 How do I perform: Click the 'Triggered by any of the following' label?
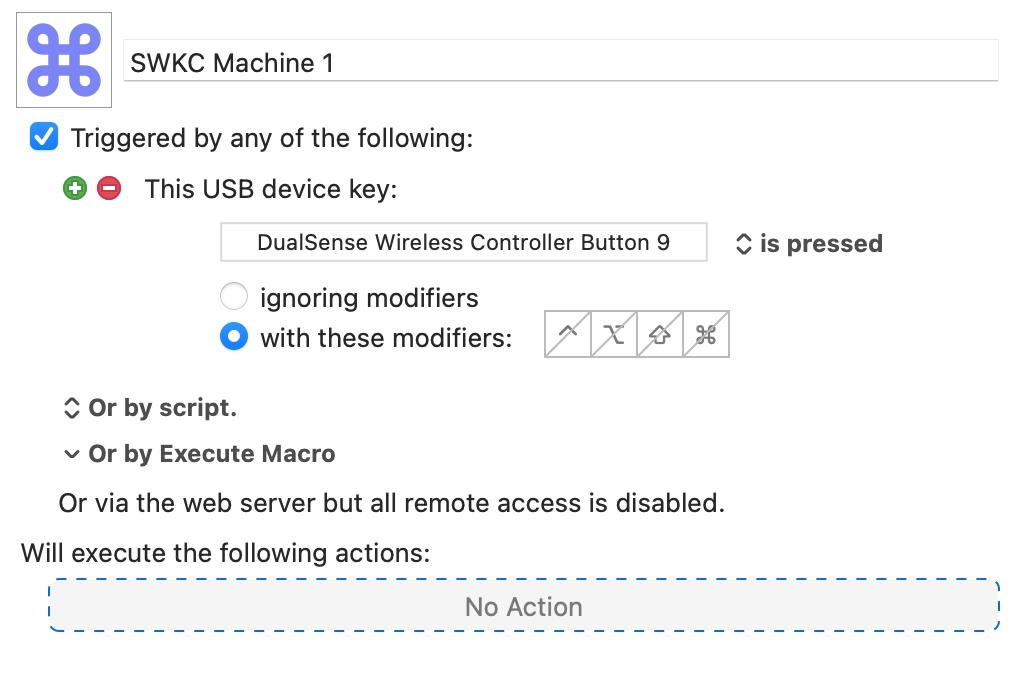271,138
